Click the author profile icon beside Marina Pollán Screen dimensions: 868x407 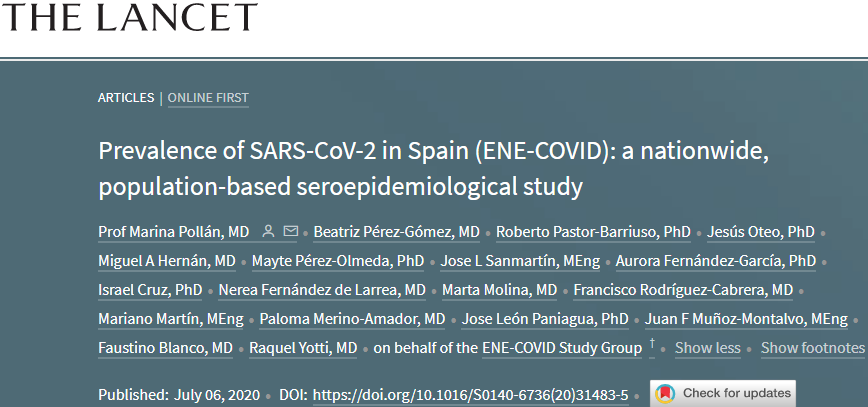[x=268, y=231]
